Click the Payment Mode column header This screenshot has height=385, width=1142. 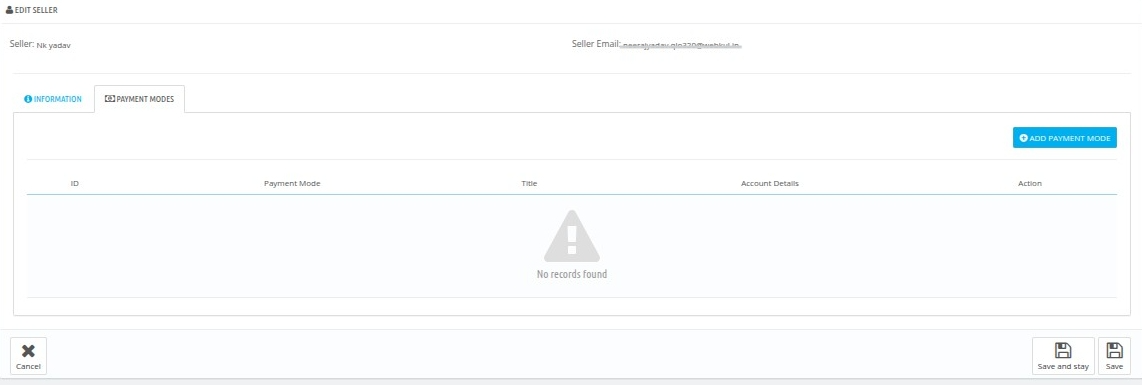292,183
